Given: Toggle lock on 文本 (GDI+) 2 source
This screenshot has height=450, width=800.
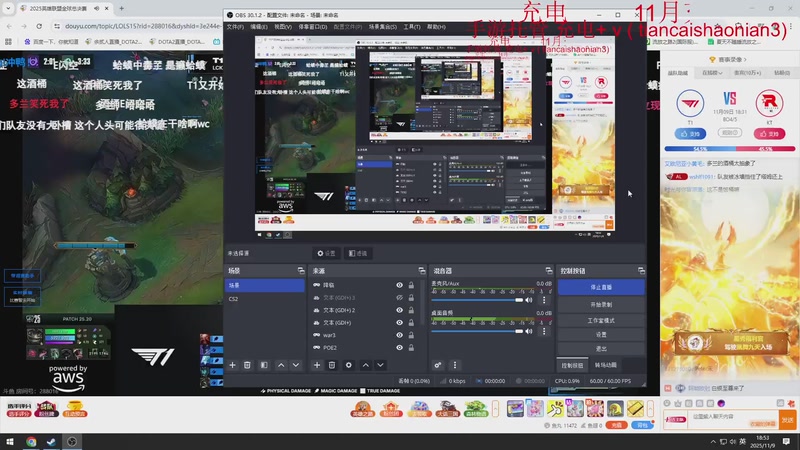Looking at the screenshot, I should [411, 310].
